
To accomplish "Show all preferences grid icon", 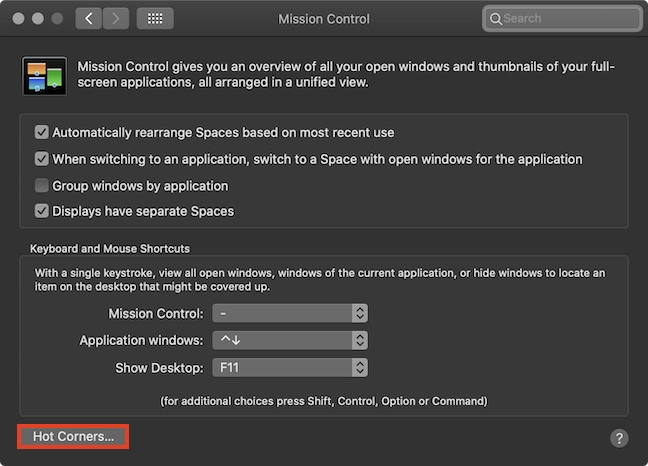I will 155,19.
